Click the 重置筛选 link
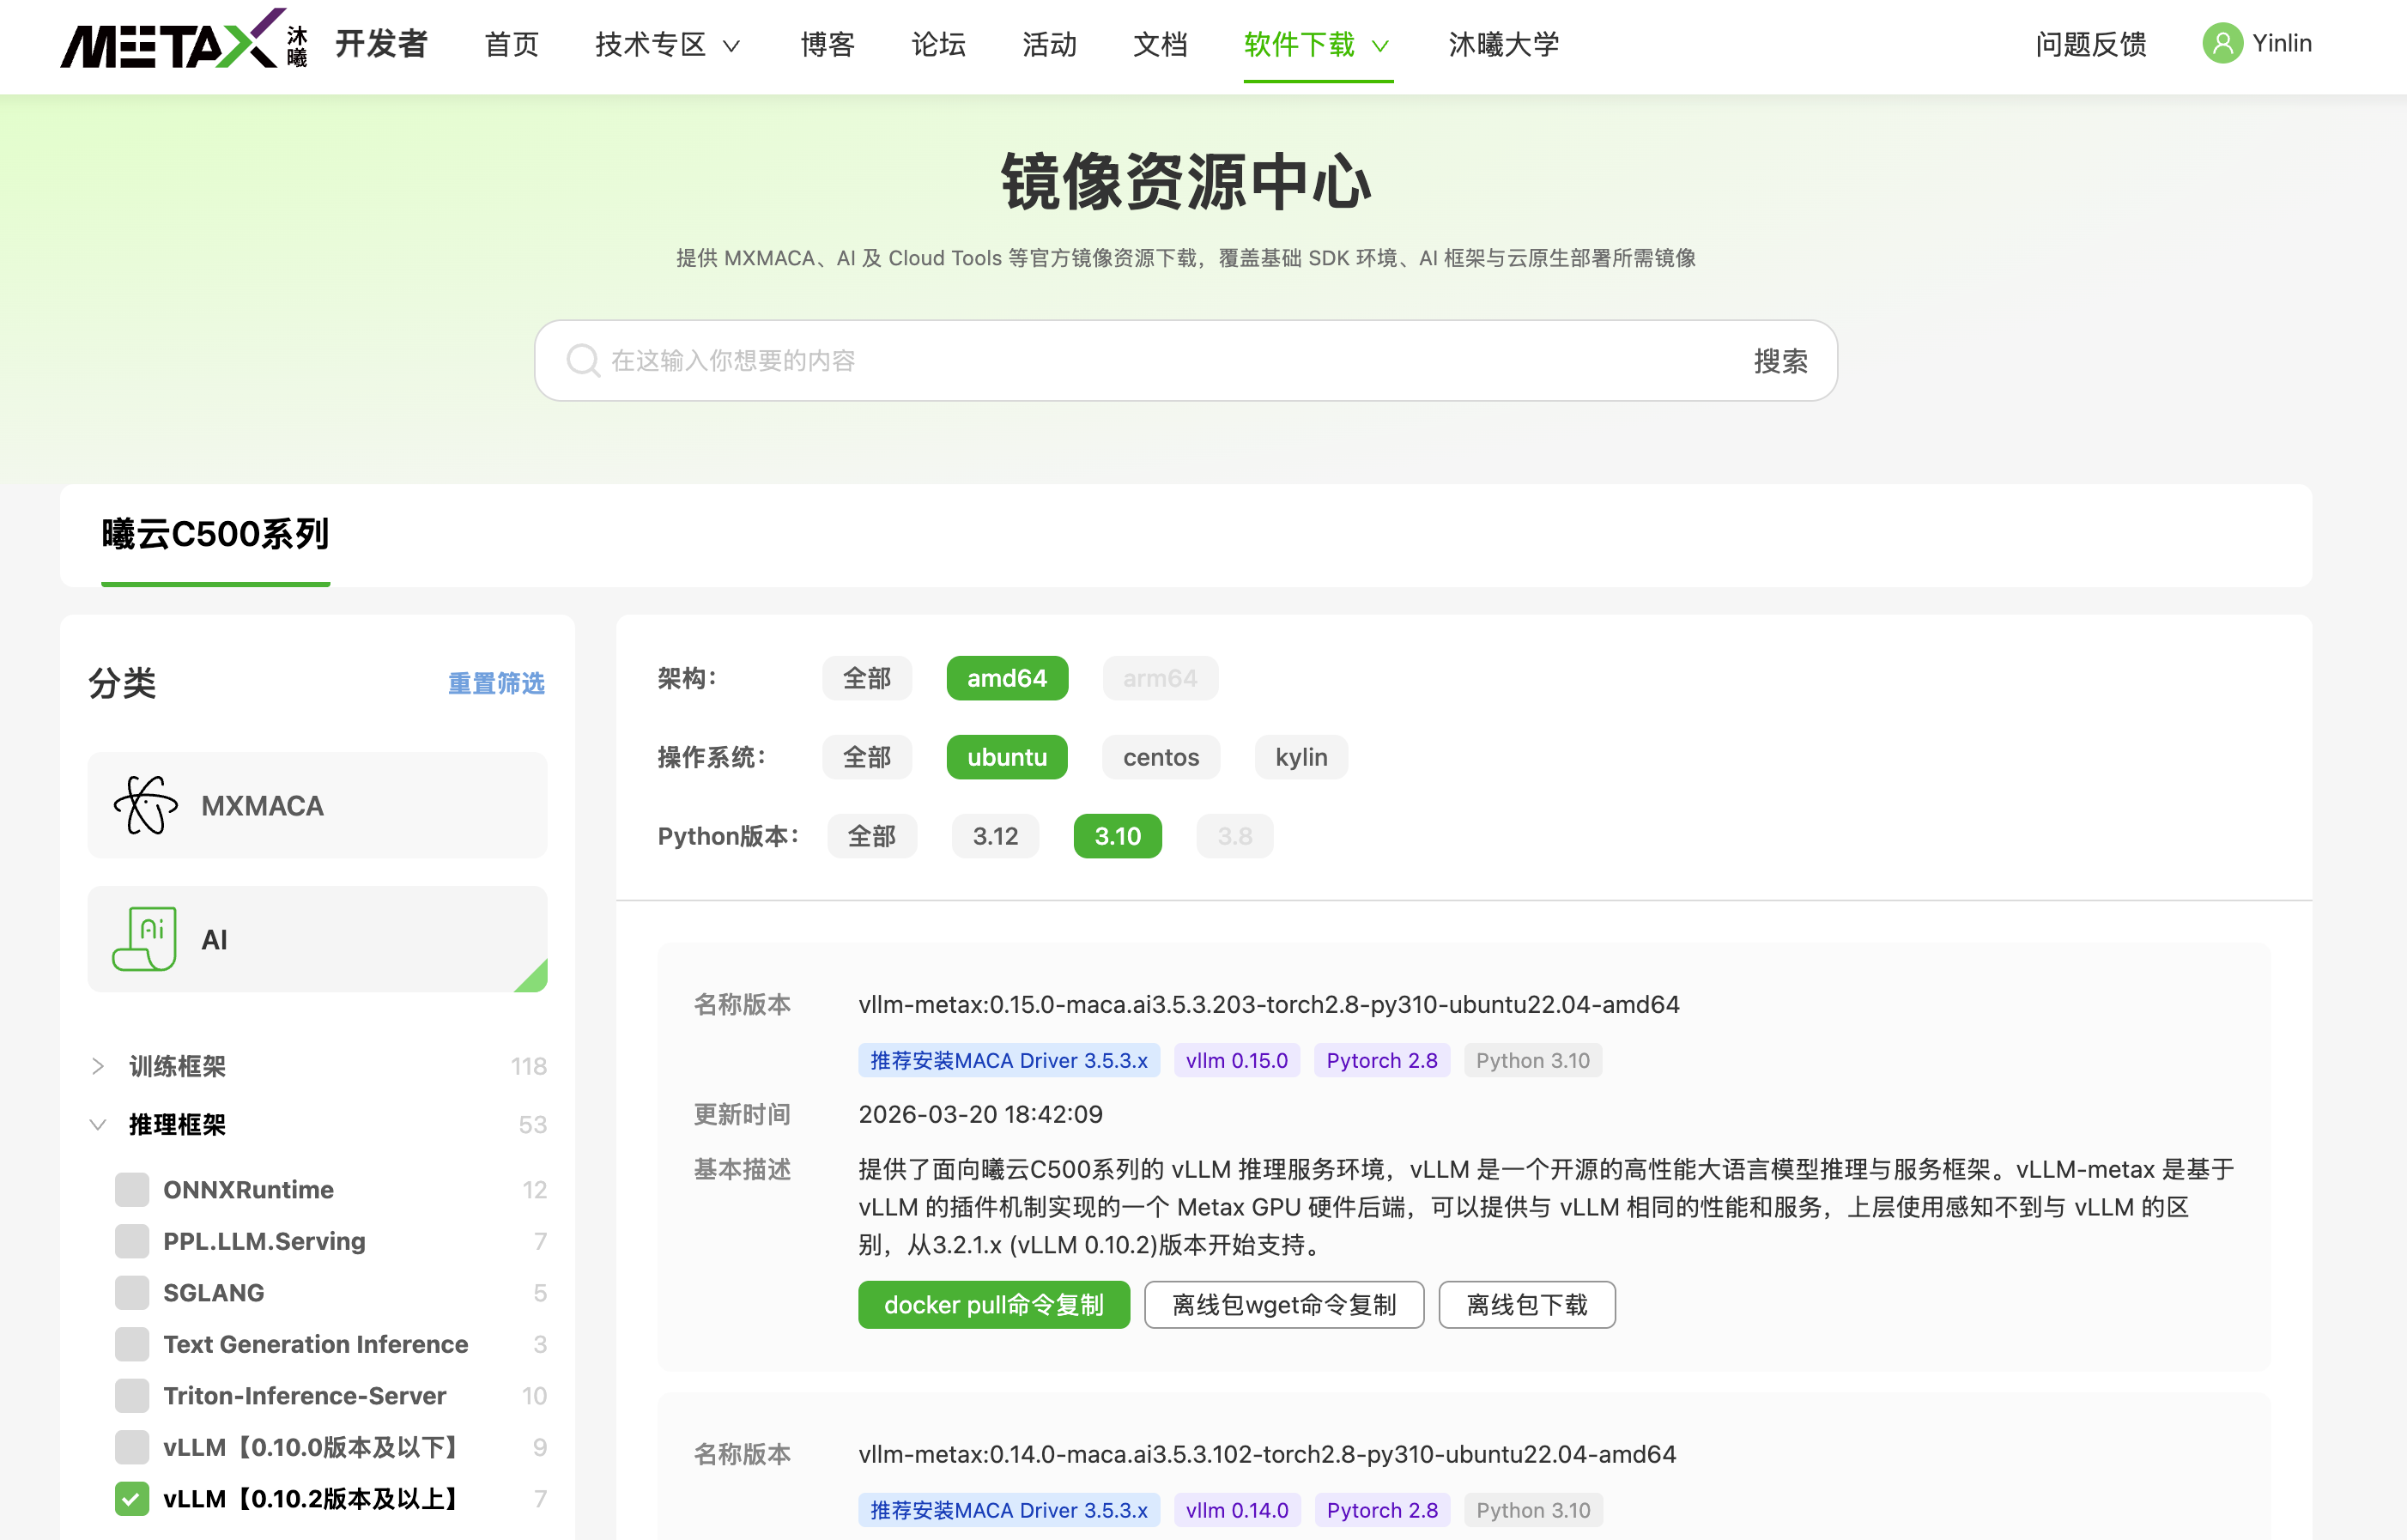 496,683
